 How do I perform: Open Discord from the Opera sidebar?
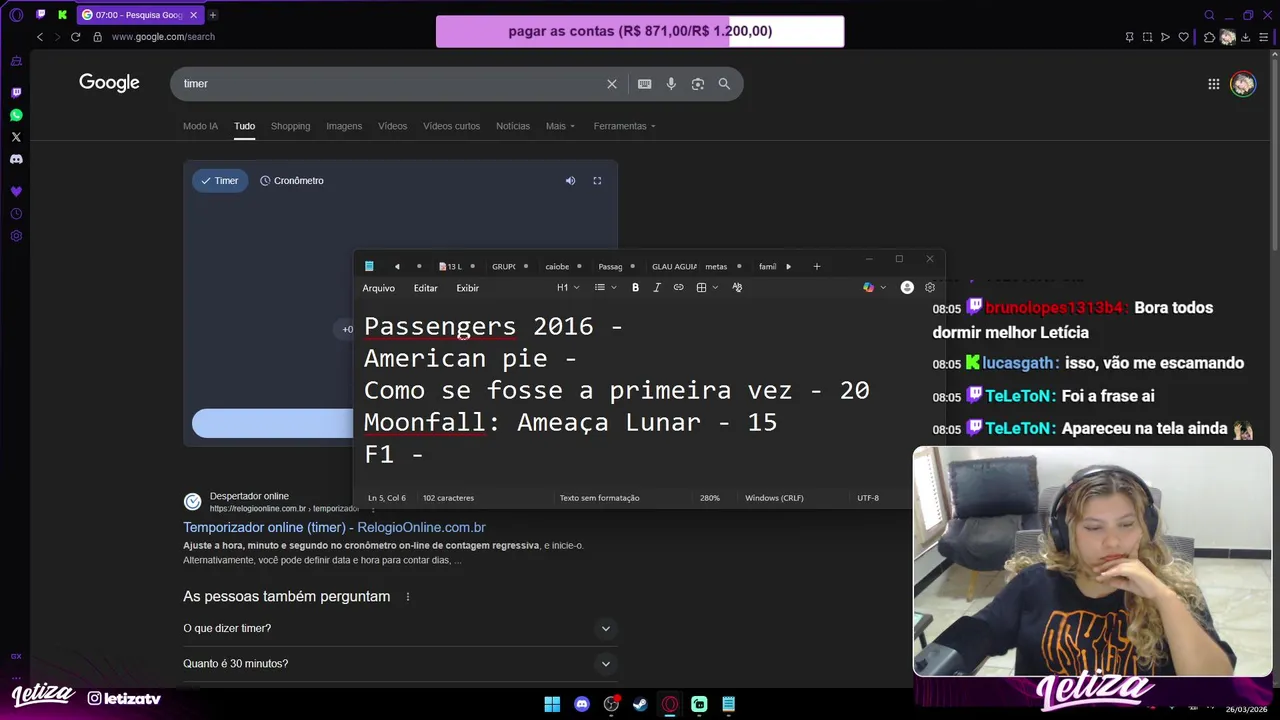coord(16,159)
